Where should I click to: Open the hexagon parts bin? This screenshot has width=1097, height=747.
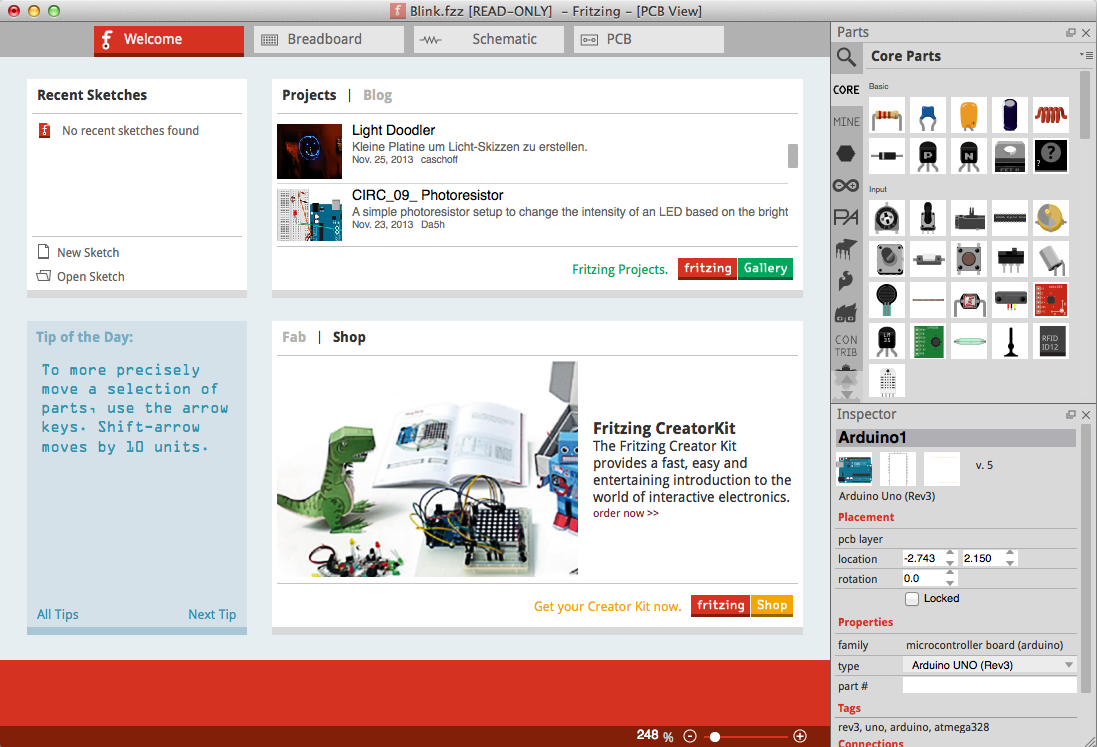pos(846,153)
